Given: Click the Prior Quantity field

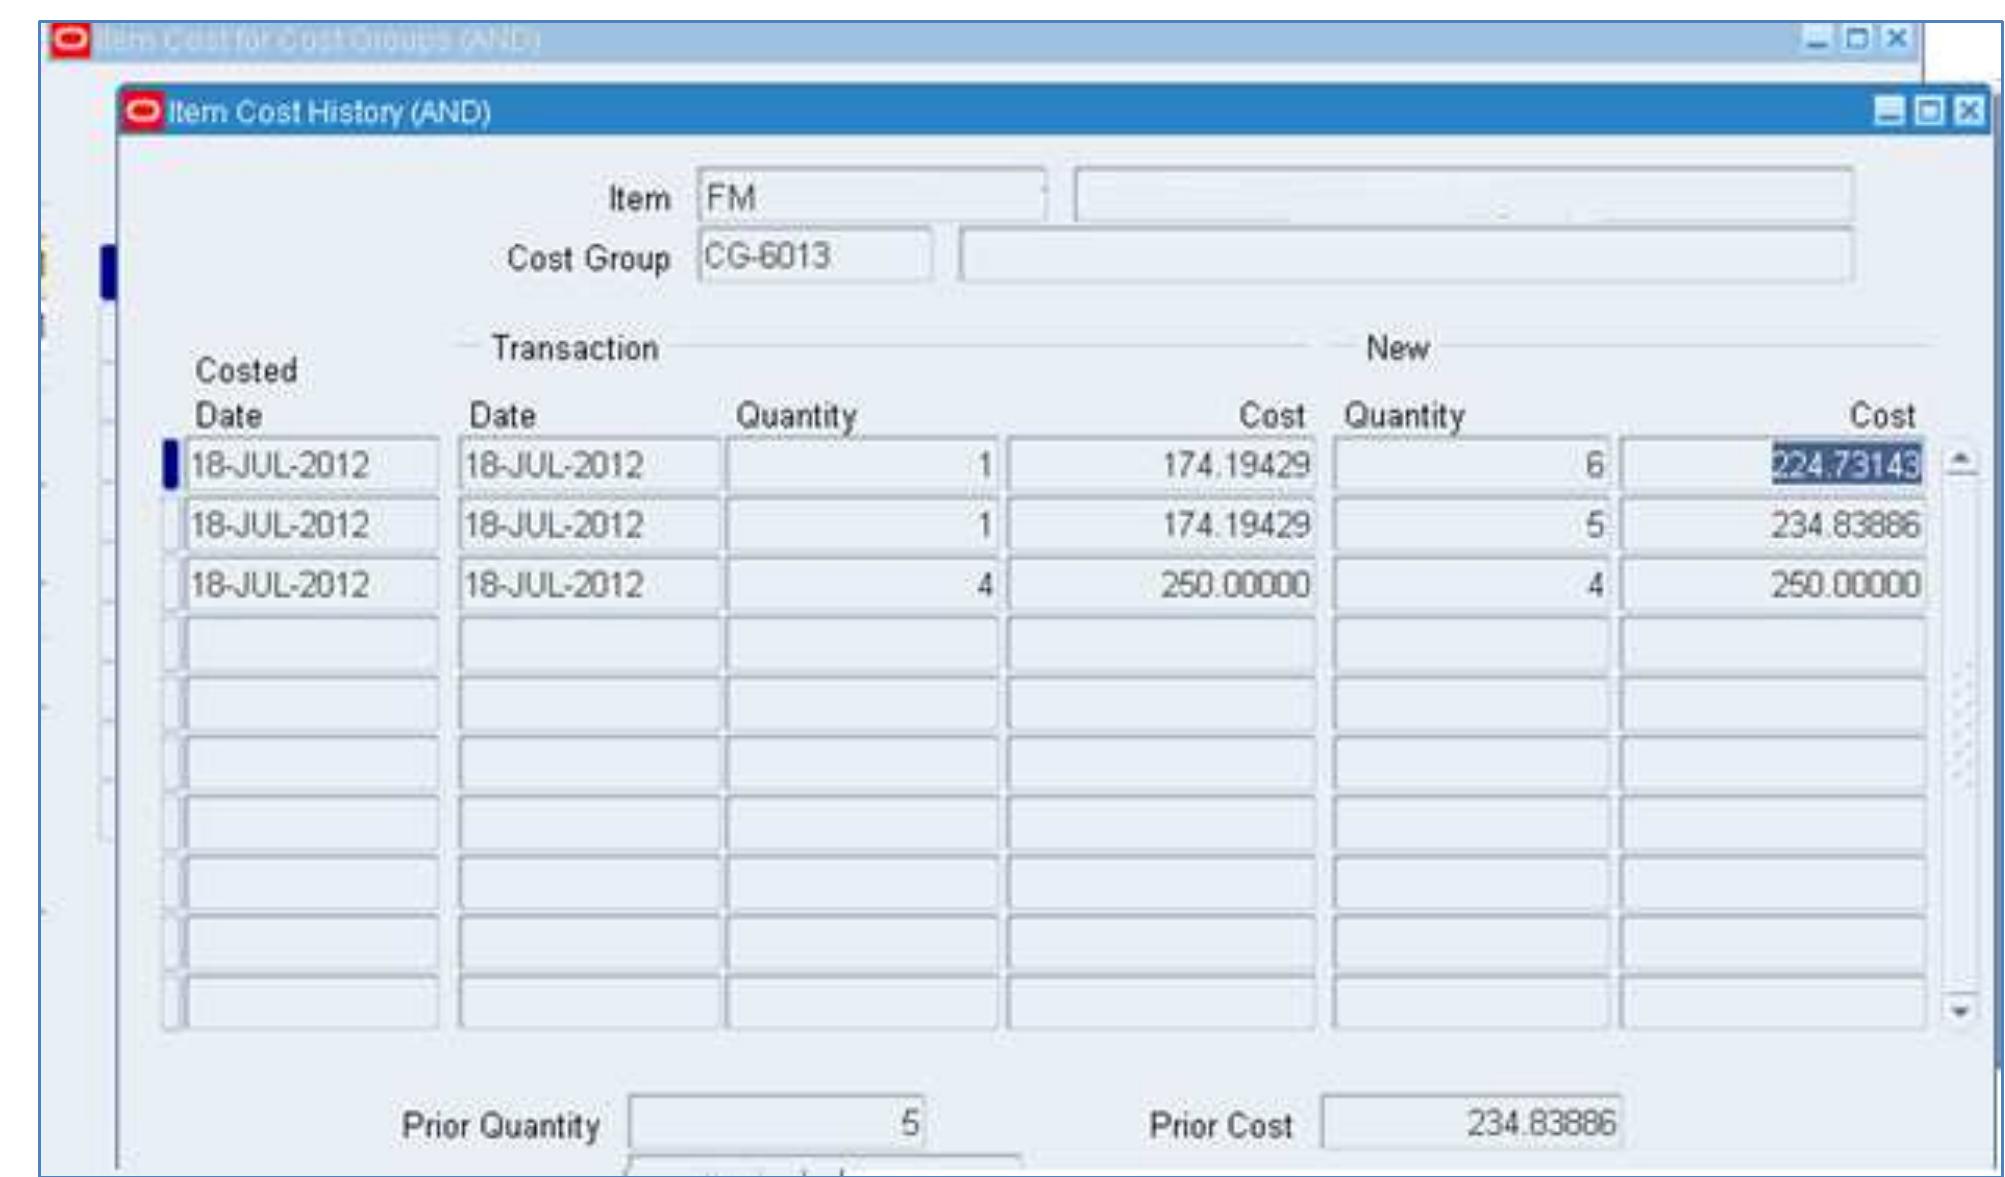Looking at the screenshot, I should click(776, 1122).
